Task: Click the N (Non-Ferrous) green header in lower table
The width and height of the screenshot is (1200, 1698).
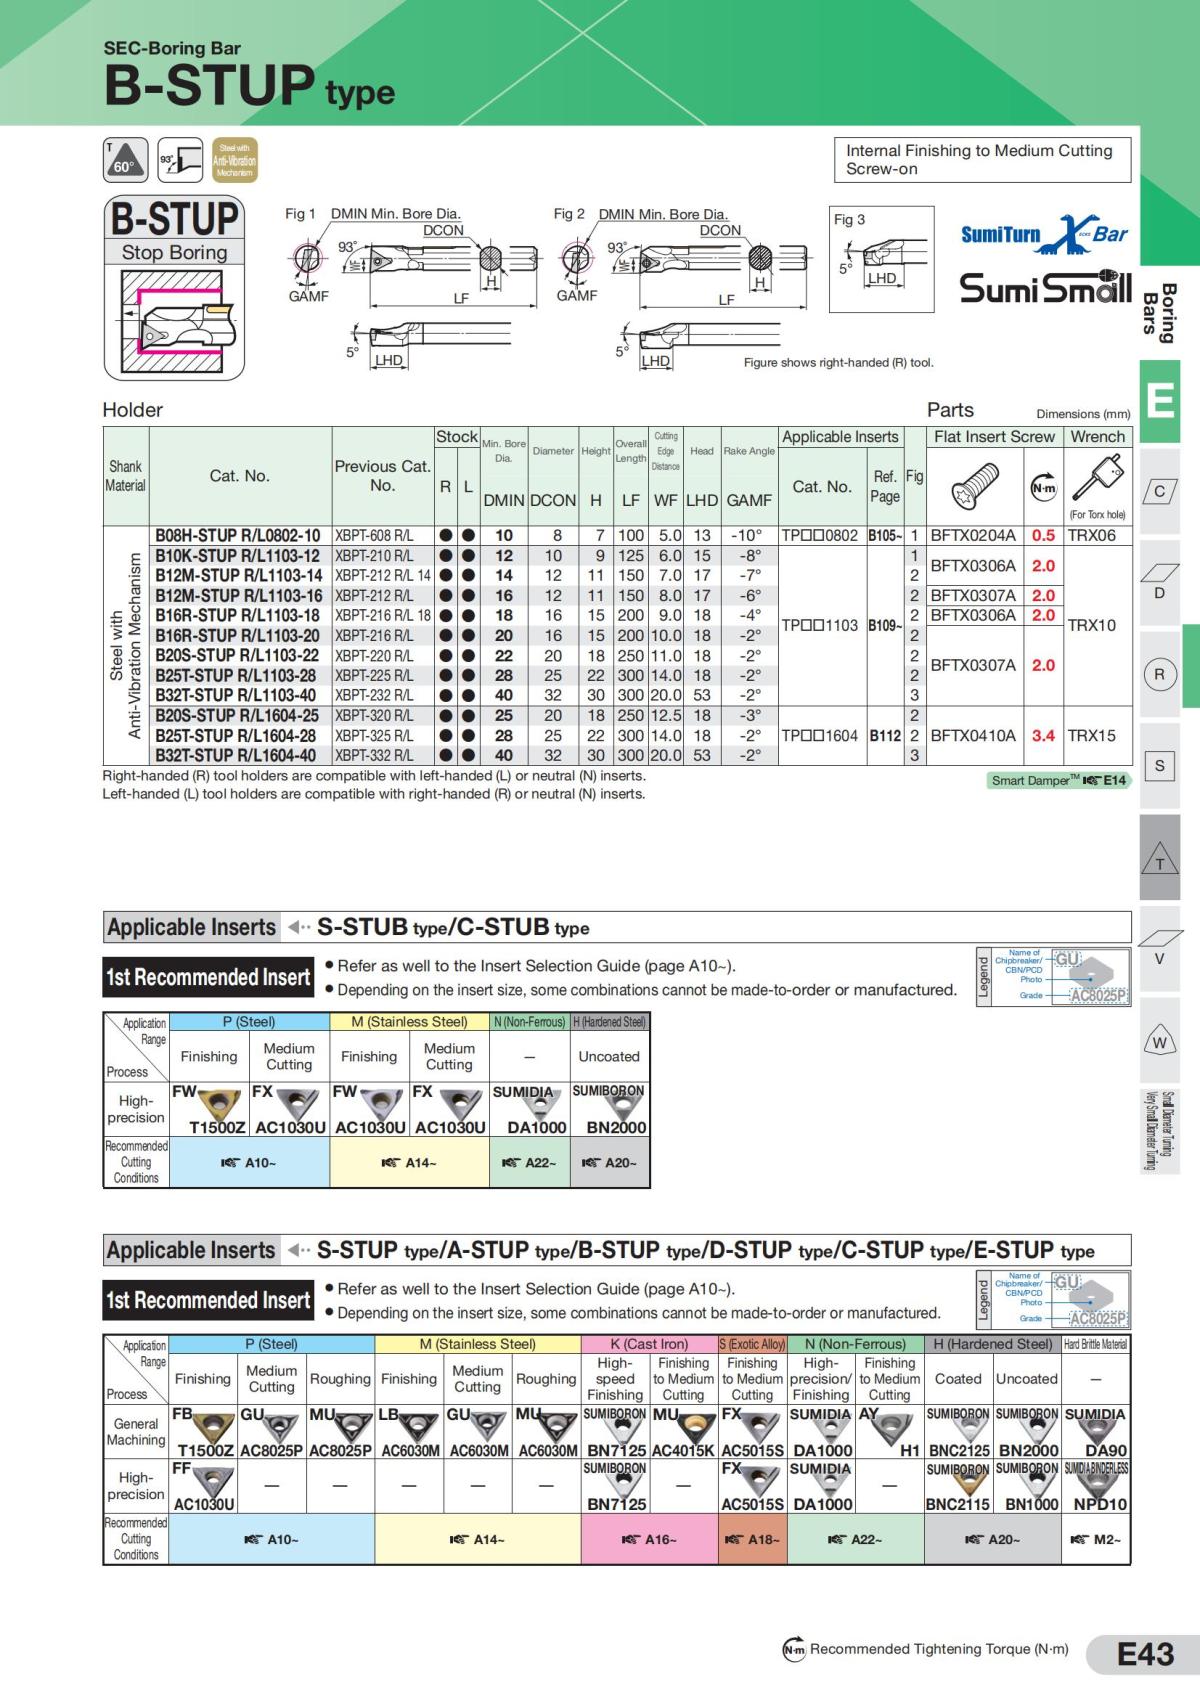Action: point(855,1344)
